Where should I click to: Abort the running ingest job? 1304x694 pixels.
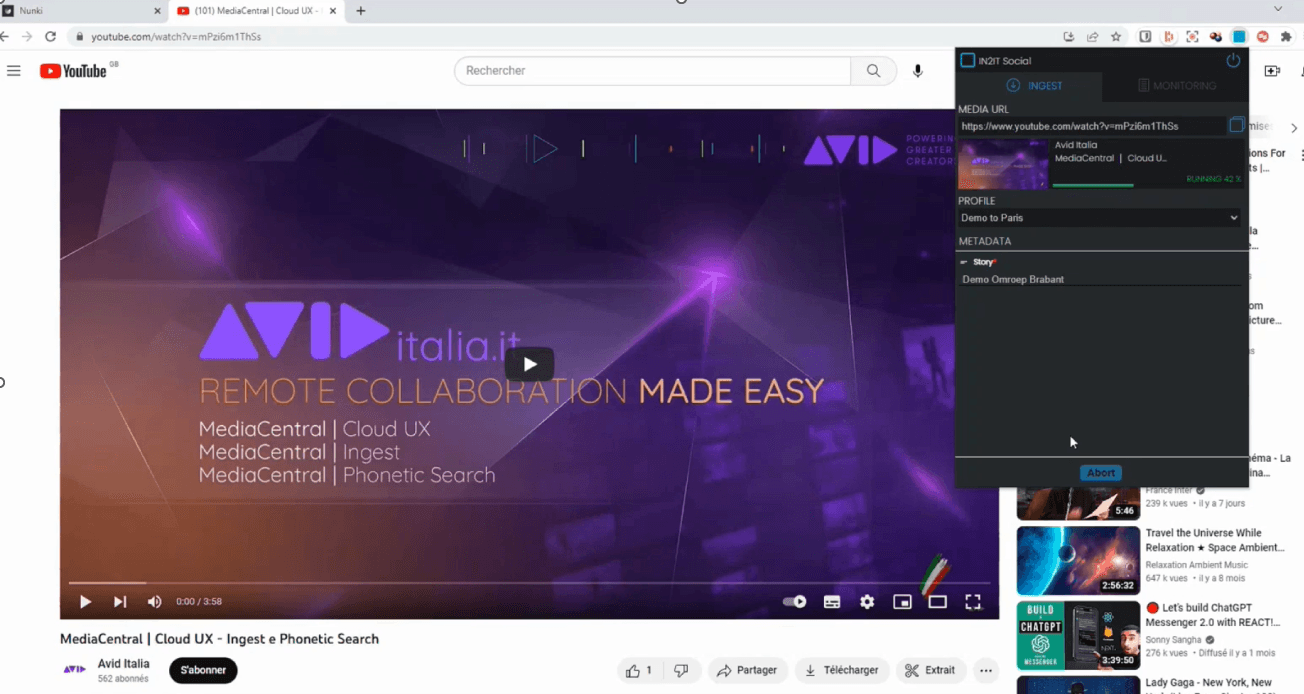(x=1100, y=472)
